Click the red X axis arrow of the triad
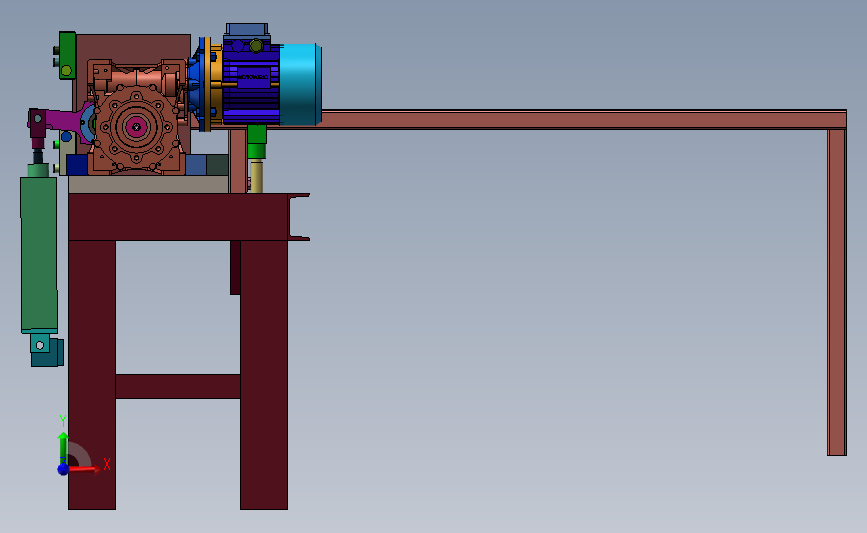 pyautogui.click(x=84, y=469)
